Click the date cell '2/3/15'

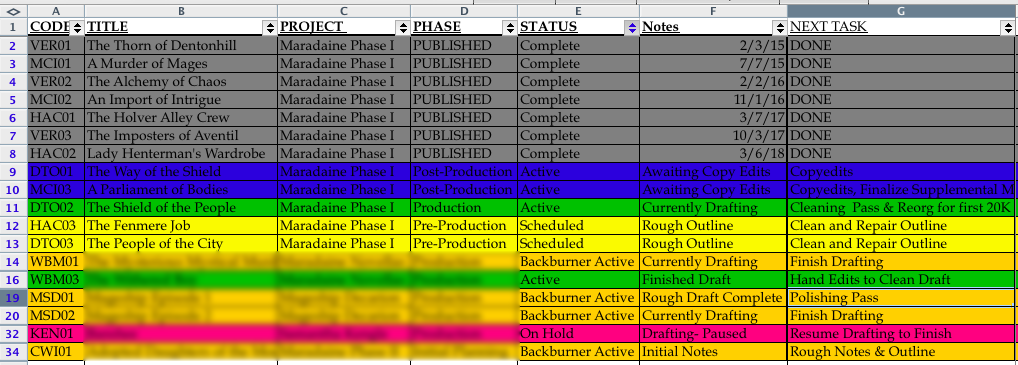[714, 45]
